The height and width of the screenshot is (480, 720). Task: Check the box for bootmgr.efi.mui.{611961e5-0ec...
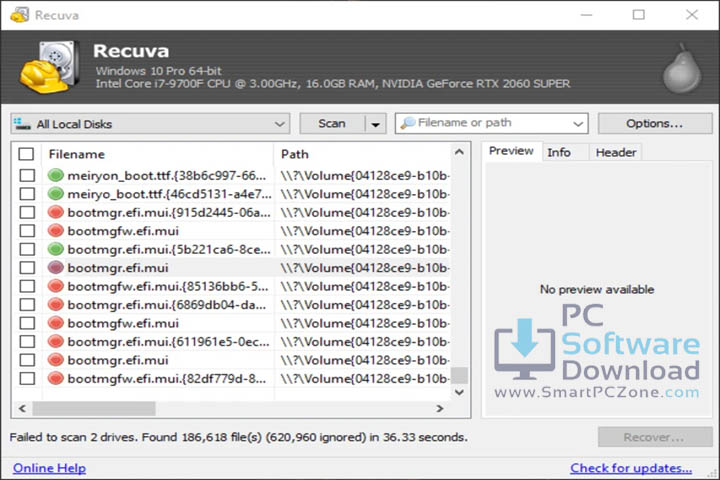point(27,341)
